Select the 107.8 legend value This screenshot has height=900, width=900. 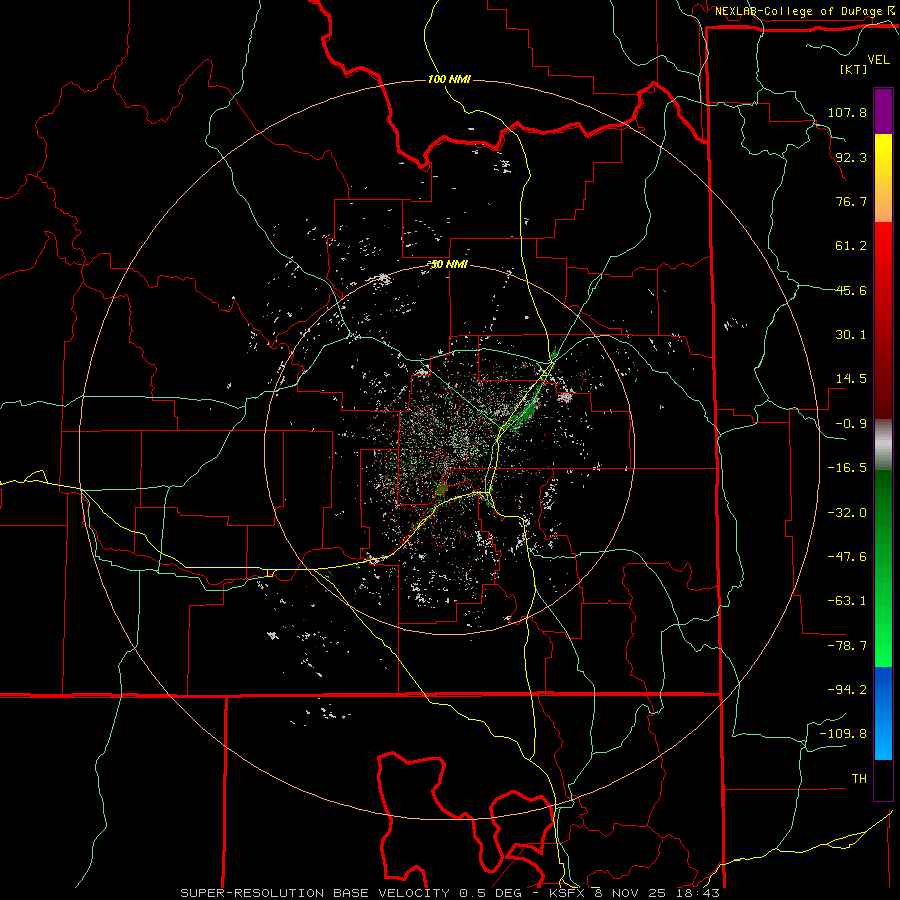847,112
